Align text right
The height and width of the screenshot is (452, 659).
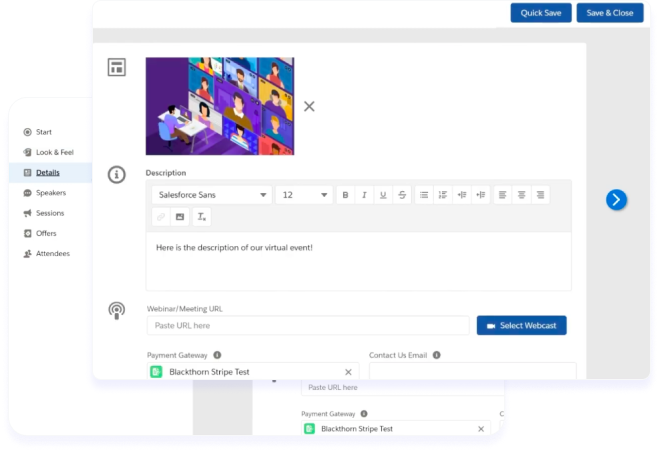(540, 195)
